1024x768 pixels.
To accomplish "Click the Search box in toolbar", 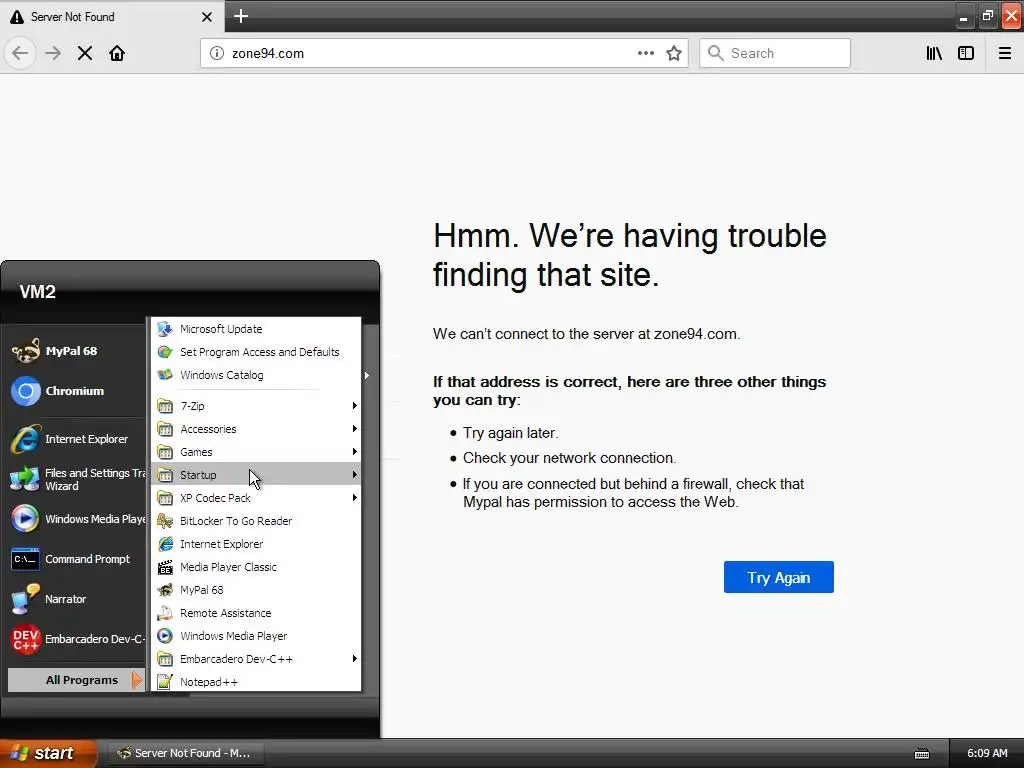I will pyautogui.click(x=775, y=53).
